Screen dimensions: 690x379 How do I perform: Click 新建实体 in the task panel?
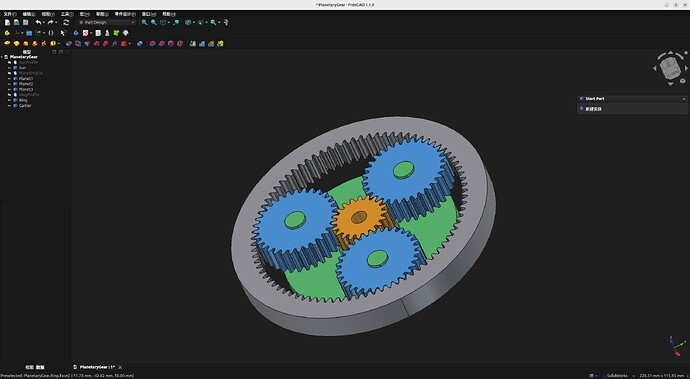click(593, 109)
